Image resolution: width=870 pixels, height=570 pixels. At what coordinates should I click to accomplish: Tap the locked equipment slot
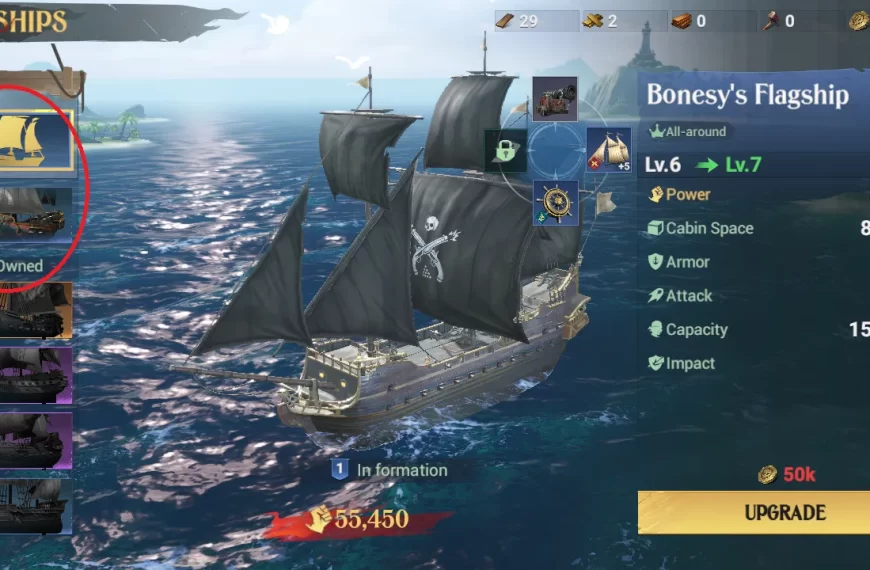505,150
